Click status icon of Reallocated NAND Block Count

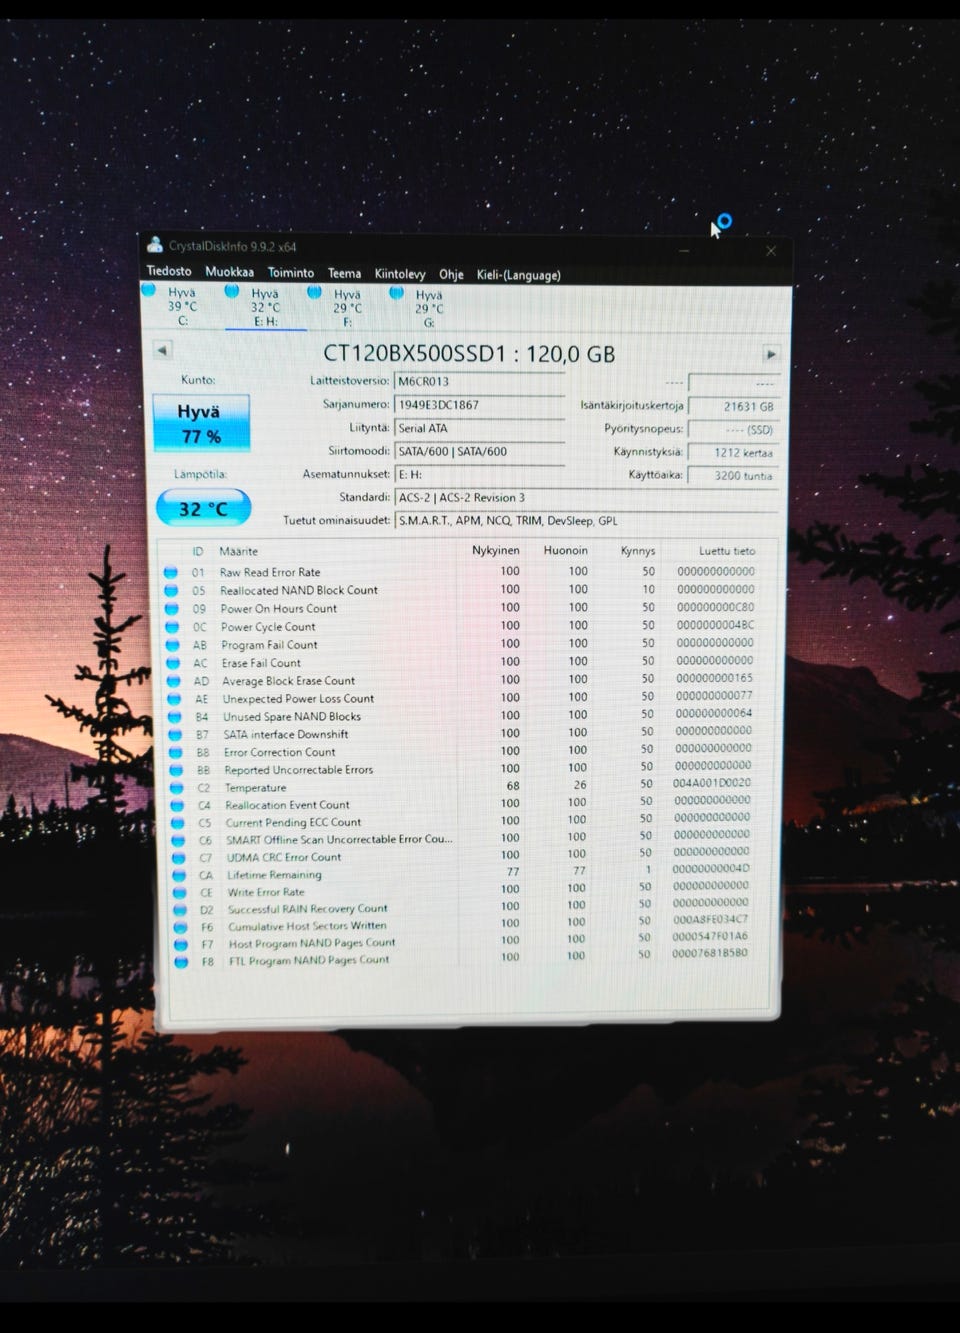click(x=171, y=590)
